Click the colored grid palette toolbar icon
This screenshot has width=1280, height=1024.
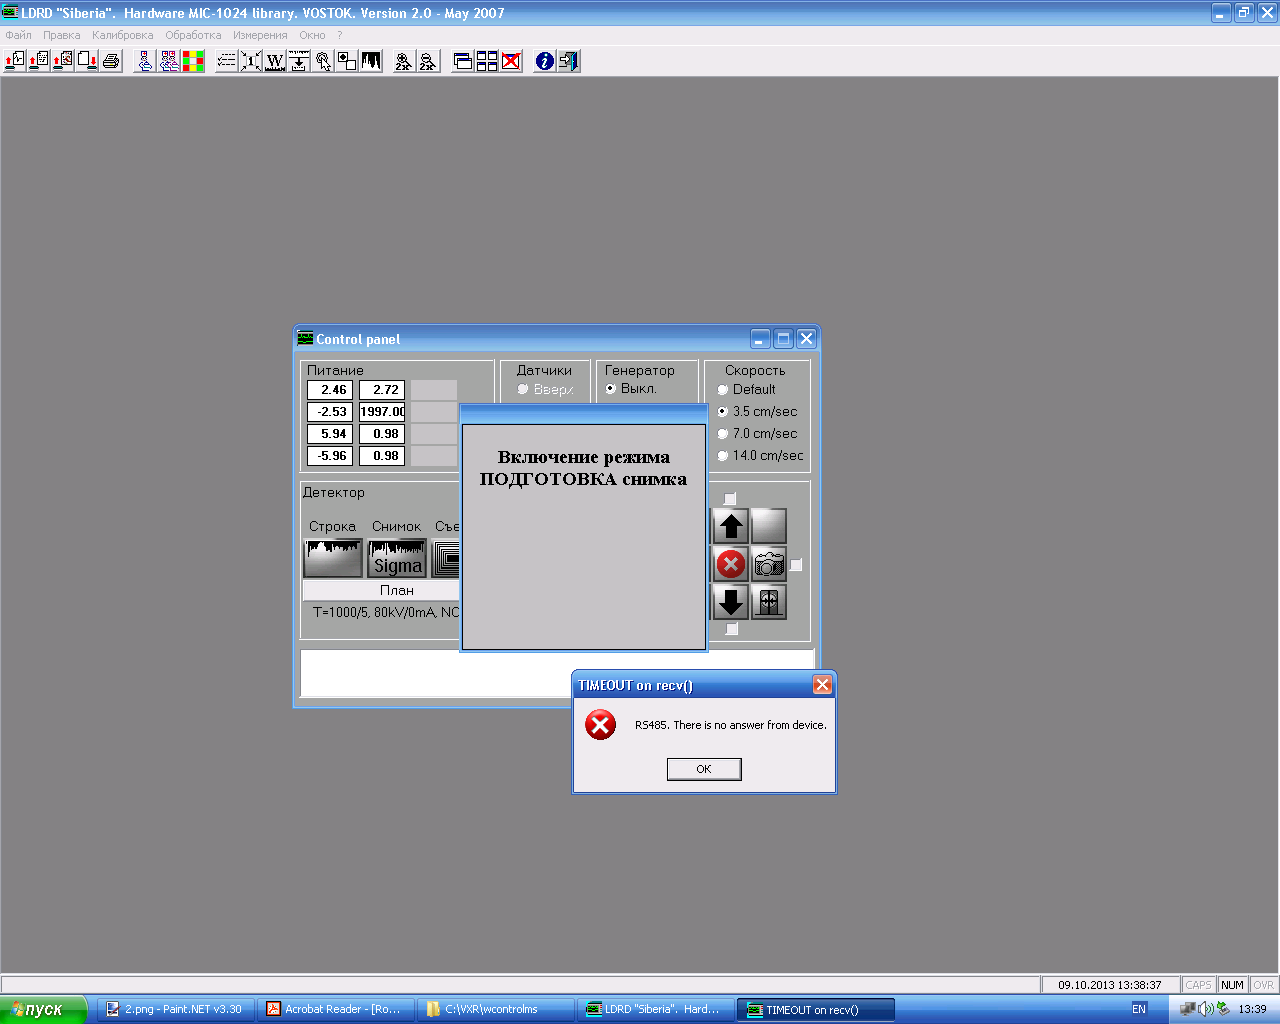(x=193, y=61)
